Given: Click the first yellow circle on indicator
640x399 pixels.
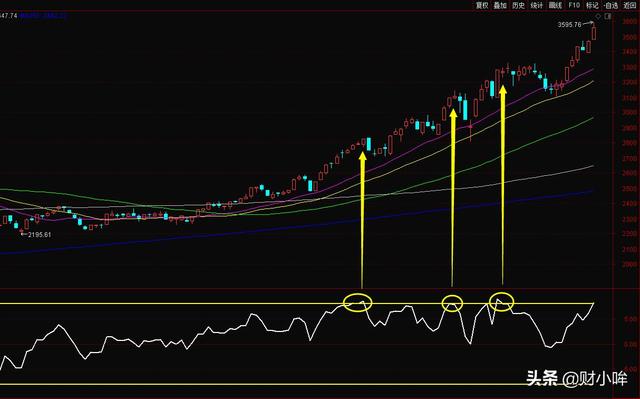Looking at the screenshot, I should (x=358, y=302).
